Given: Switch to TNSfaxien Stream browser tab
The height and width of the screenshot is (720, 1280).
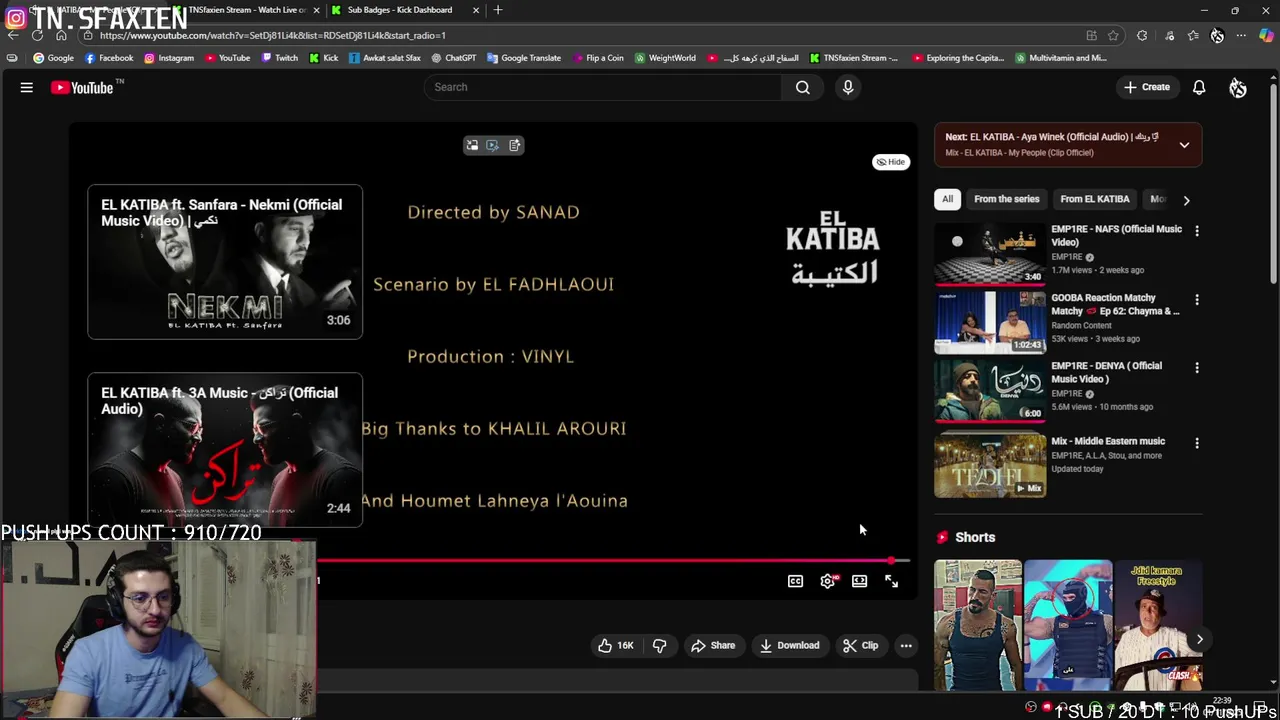Looking at the screenshot, I should [247, 10].
